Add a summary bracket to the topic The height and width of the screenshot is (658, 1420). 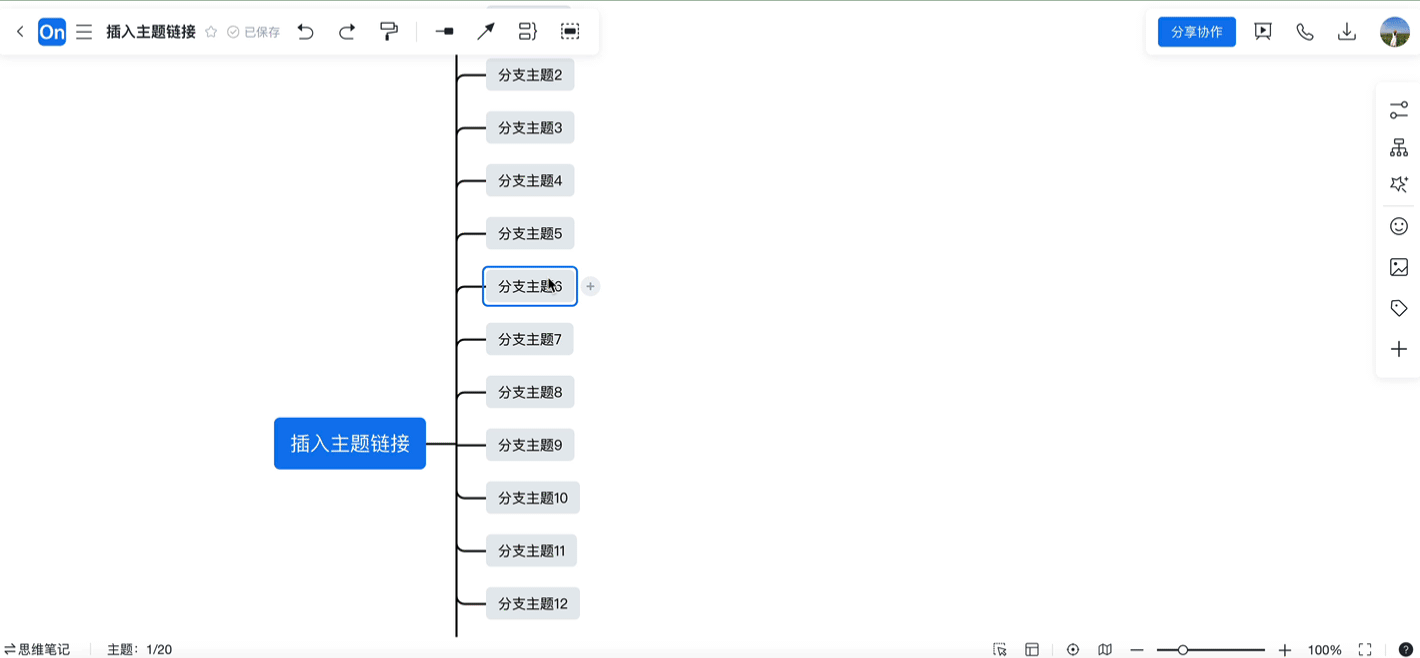click(x=528, y=32)
